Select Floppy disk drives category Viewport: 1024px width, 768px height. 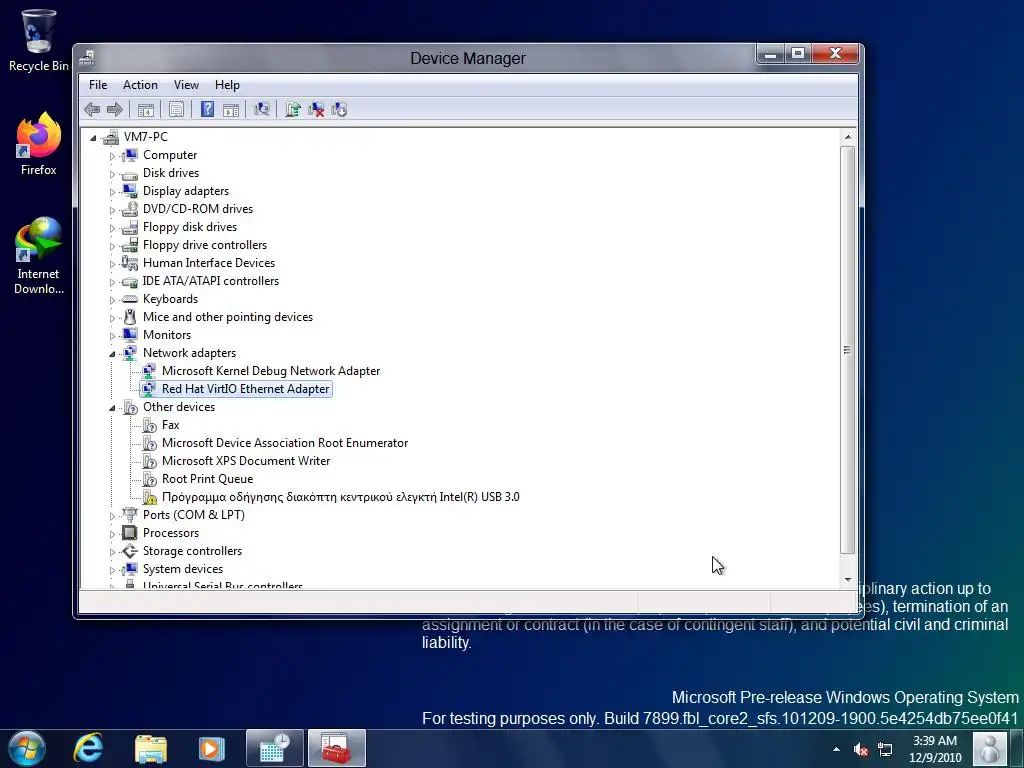click(x=190, y=227)
